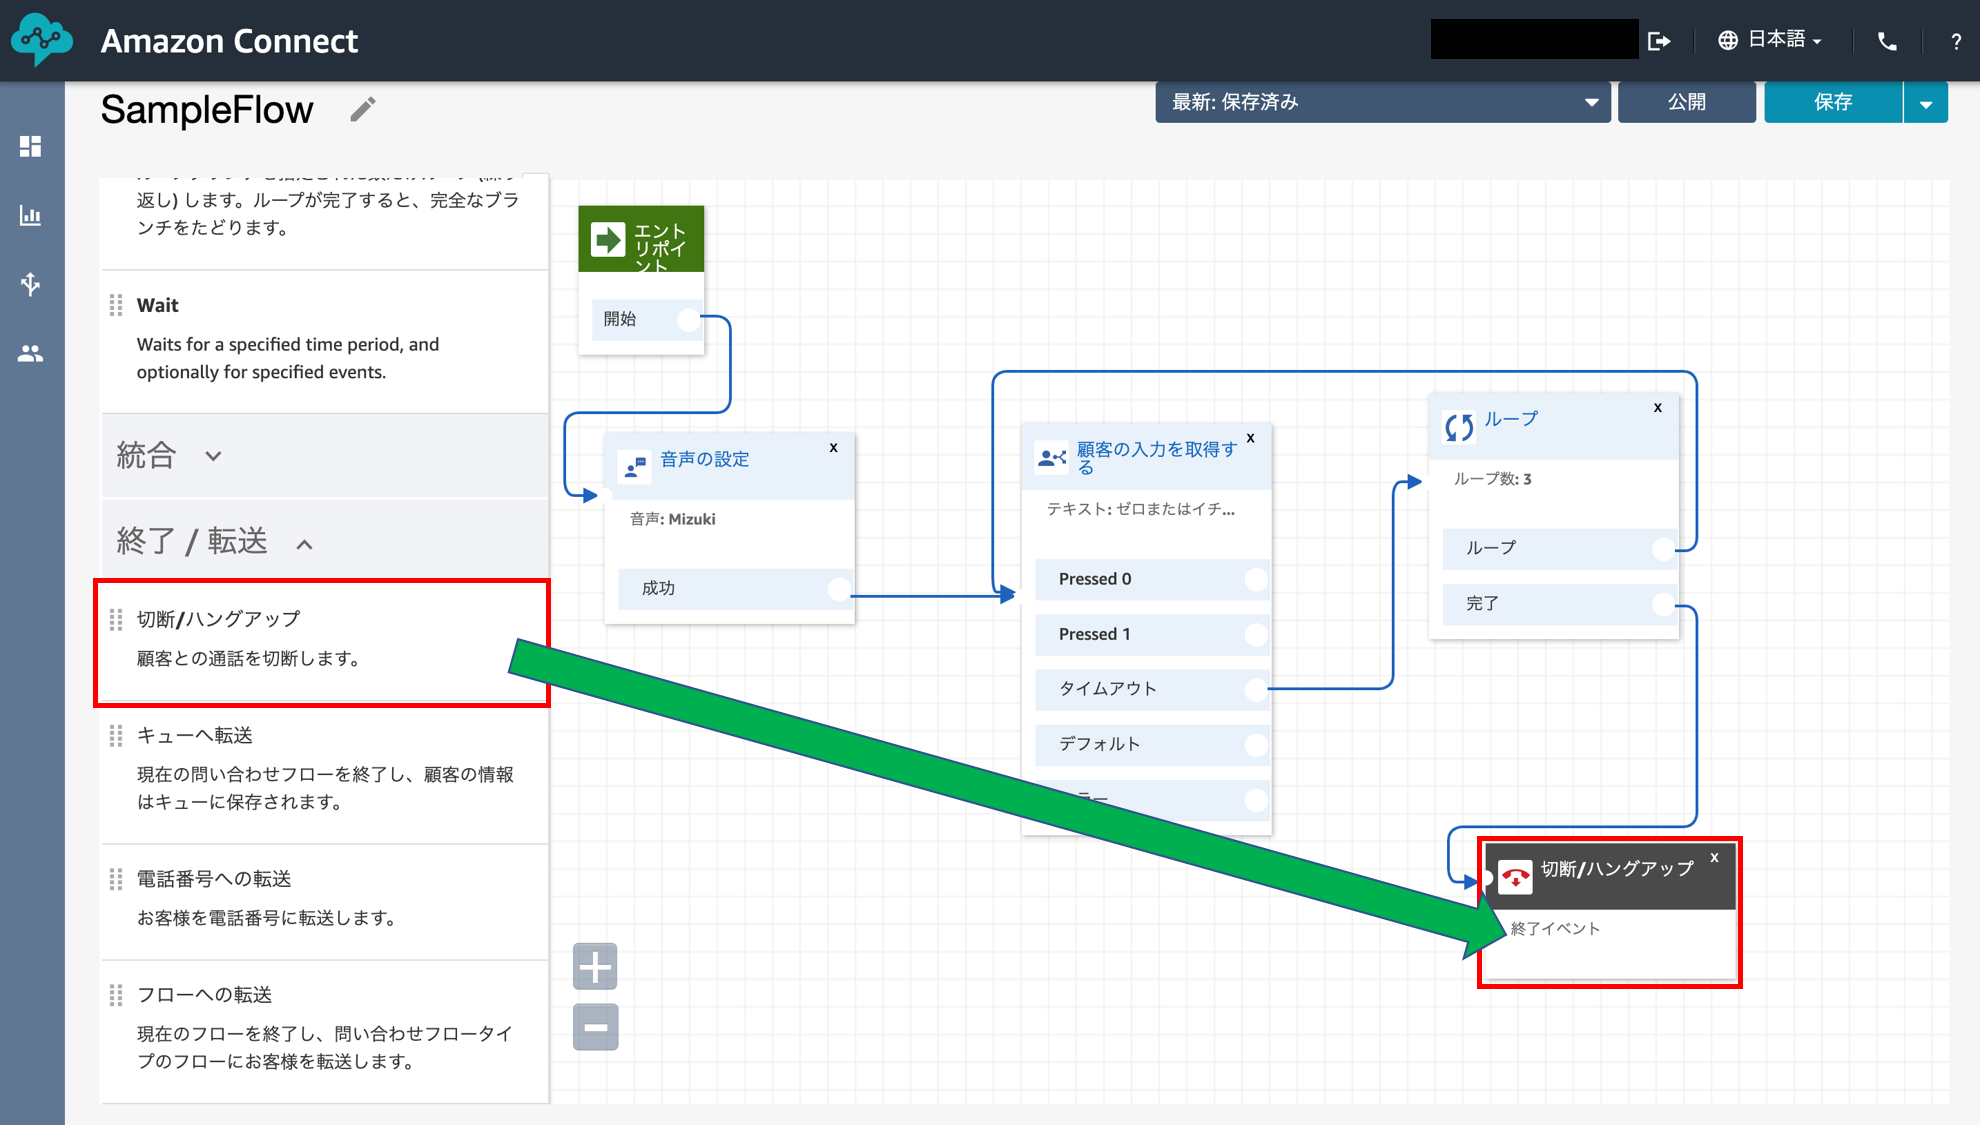Click the タイムアウト output connector
Image resolution: width=1980 pixels, height=1125 pixels.
coord(1256,689)
